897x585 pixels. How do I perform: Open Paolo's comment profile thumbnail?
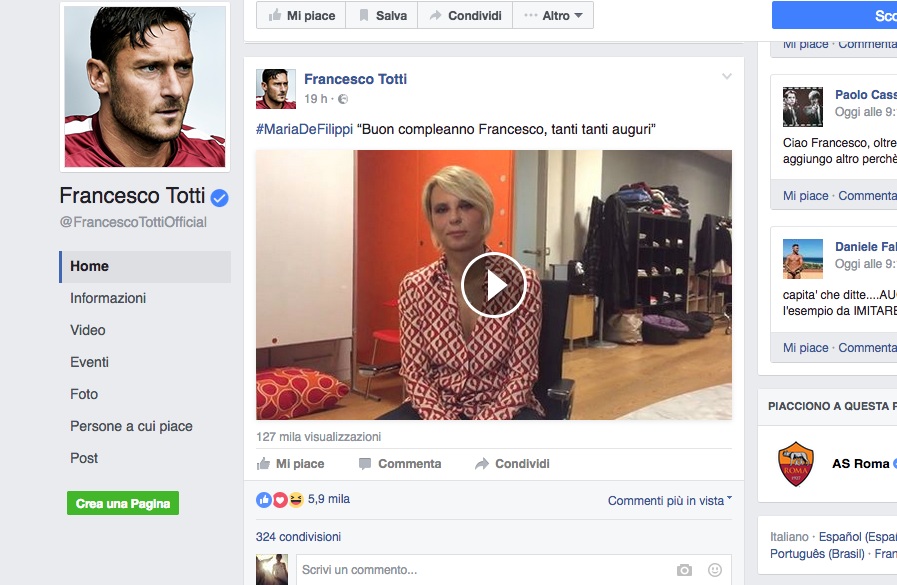(802, 106)
